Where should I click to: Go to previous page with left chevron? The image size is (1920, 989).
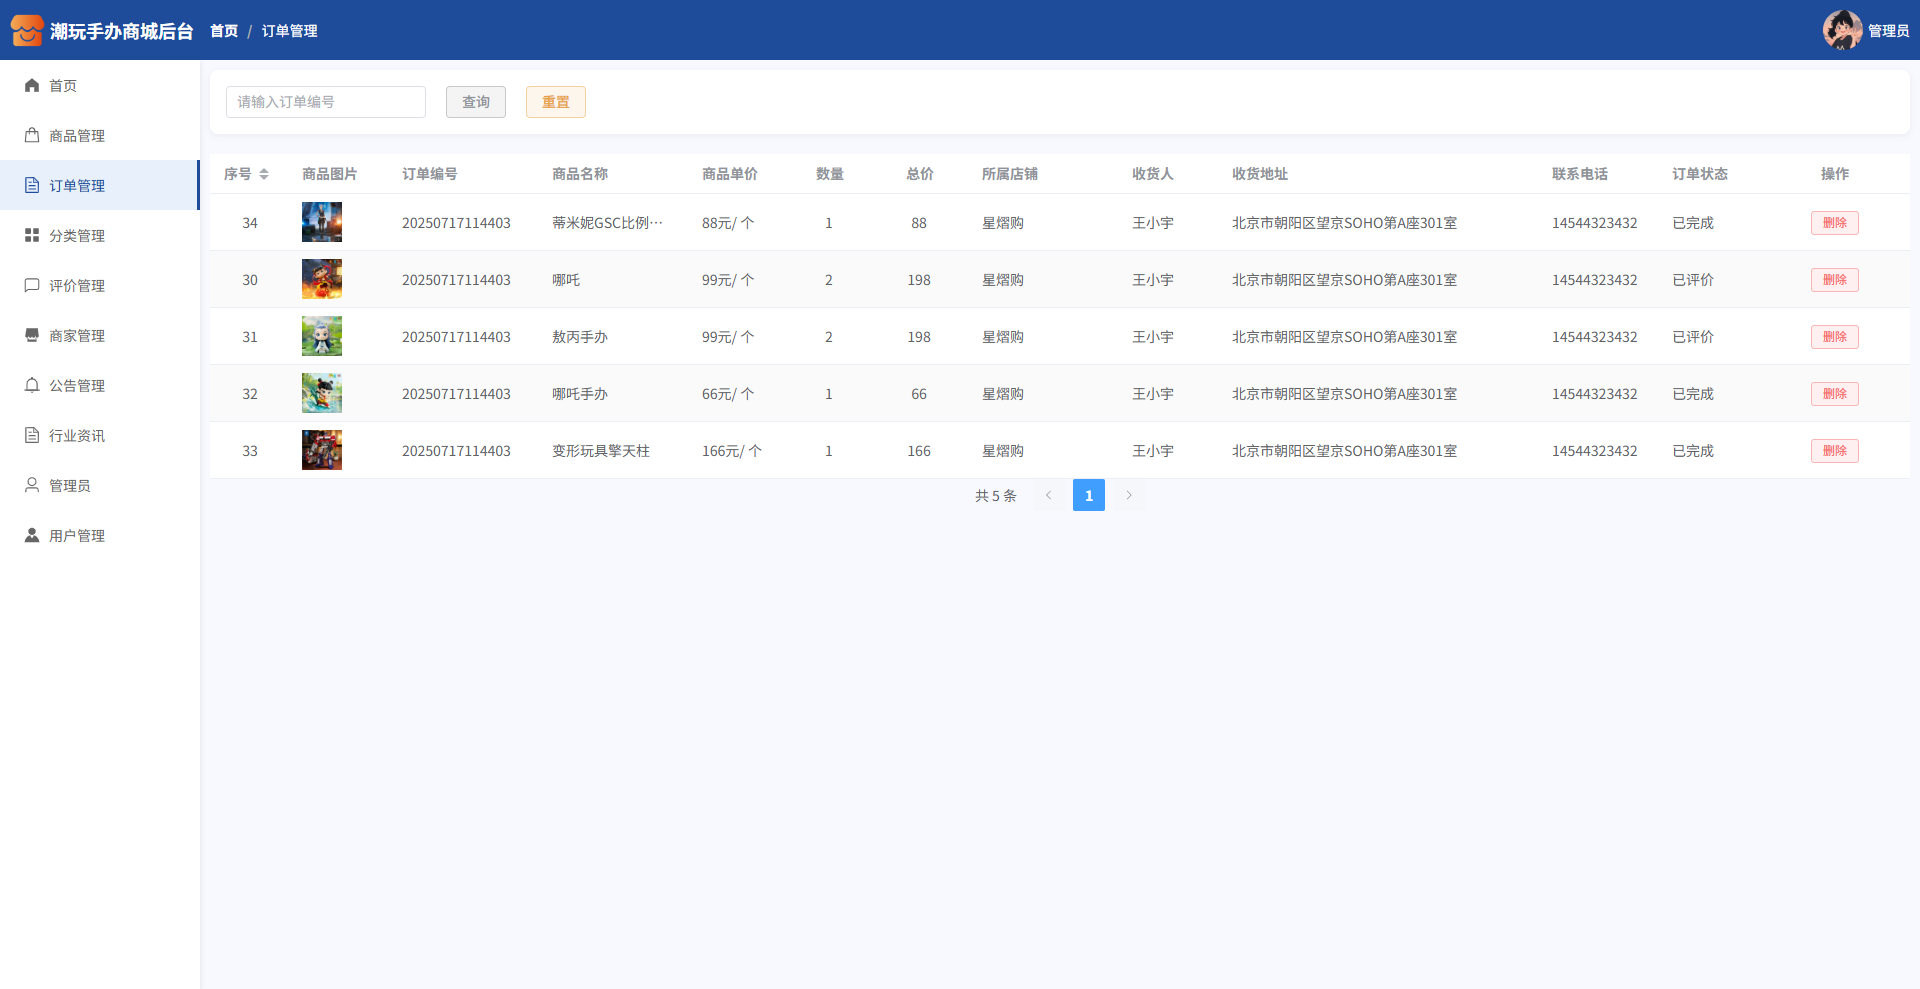point(1049,495)
